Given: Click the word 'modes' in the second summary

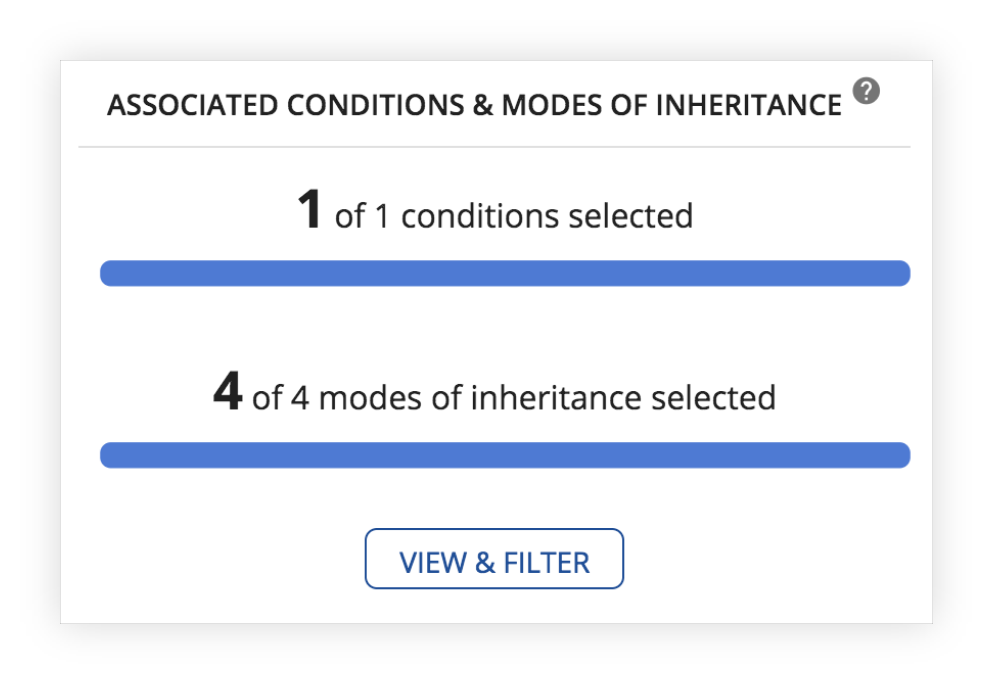Looking at the screenshot, I should pyautogui.click(x=370, y=398).
